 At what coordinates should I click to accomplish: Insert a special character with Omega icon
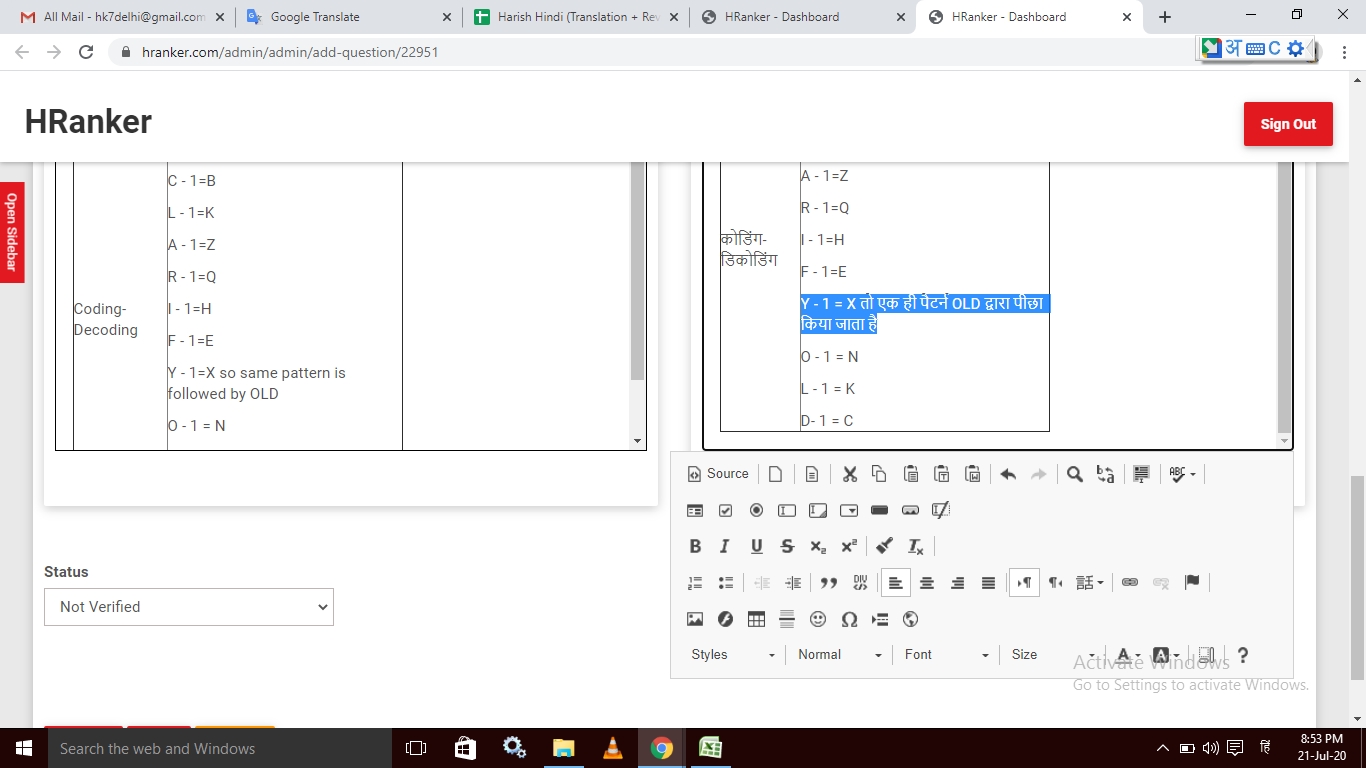click(849, 619)
